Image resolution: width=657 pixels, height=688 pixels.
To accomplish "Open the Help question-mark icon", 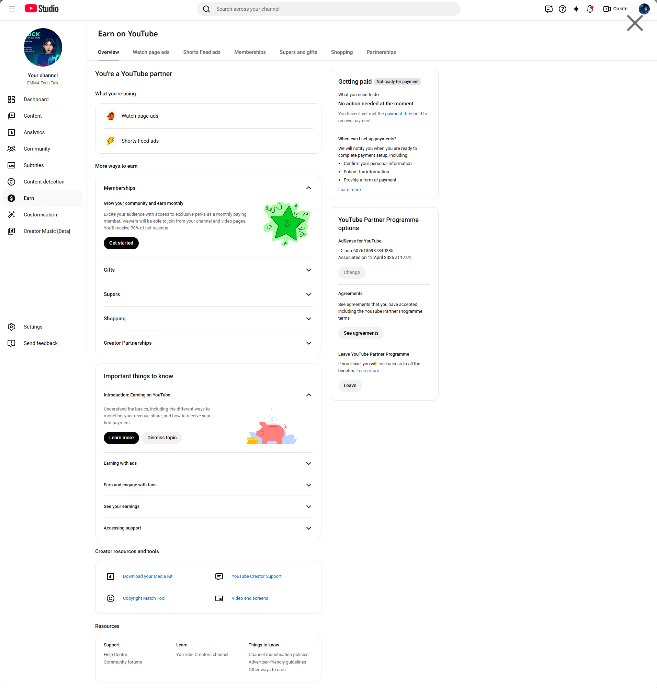I will [x=562, y=9].
